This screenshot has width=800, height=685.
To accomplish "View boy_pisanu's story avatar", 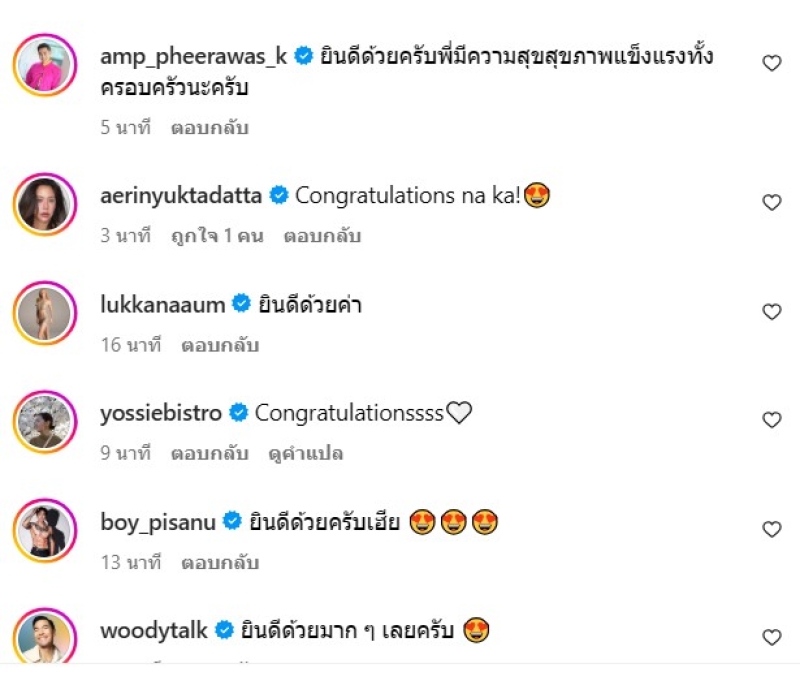I will click(45, 530).
